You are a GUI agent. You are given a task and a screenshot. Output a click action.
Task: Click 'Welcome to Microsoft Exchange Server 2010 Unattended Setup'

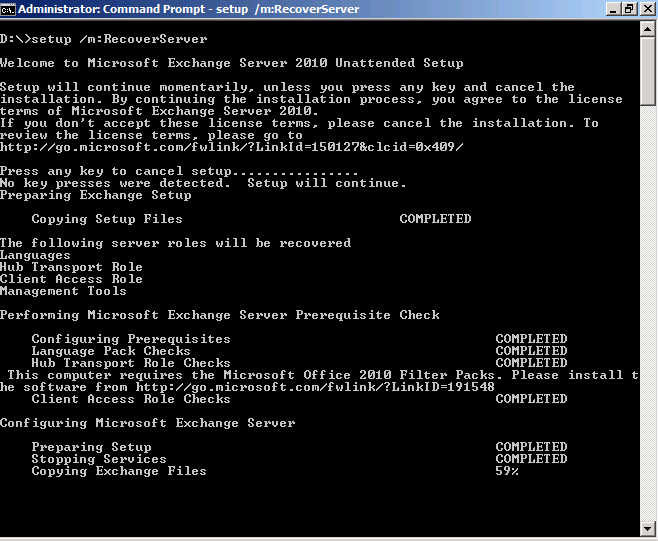[232, 63]
